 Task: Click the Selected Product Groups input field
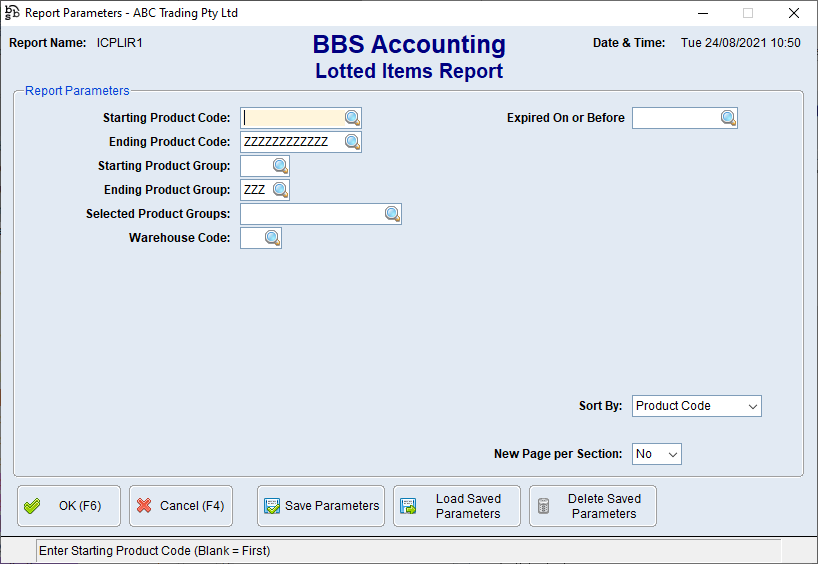tap(311, 214)
